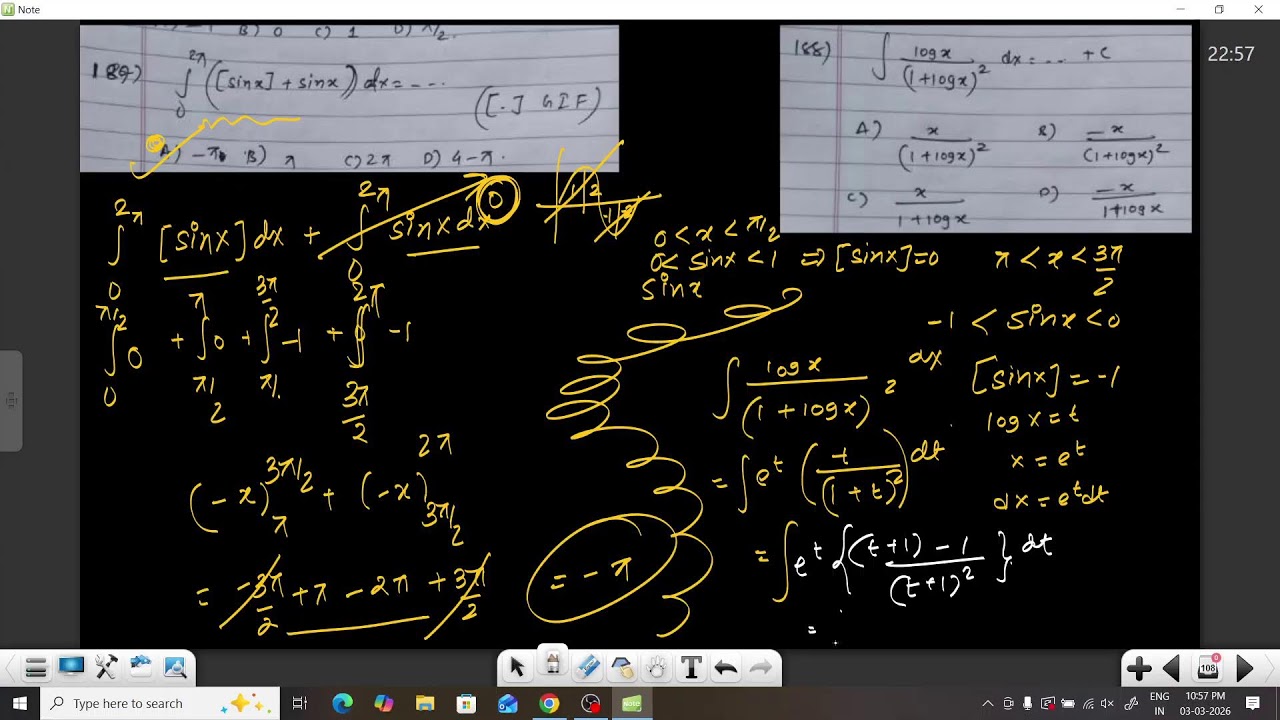Select the arrow pointer tool
Screen dimensions: 1280x720
click(517, 667)
